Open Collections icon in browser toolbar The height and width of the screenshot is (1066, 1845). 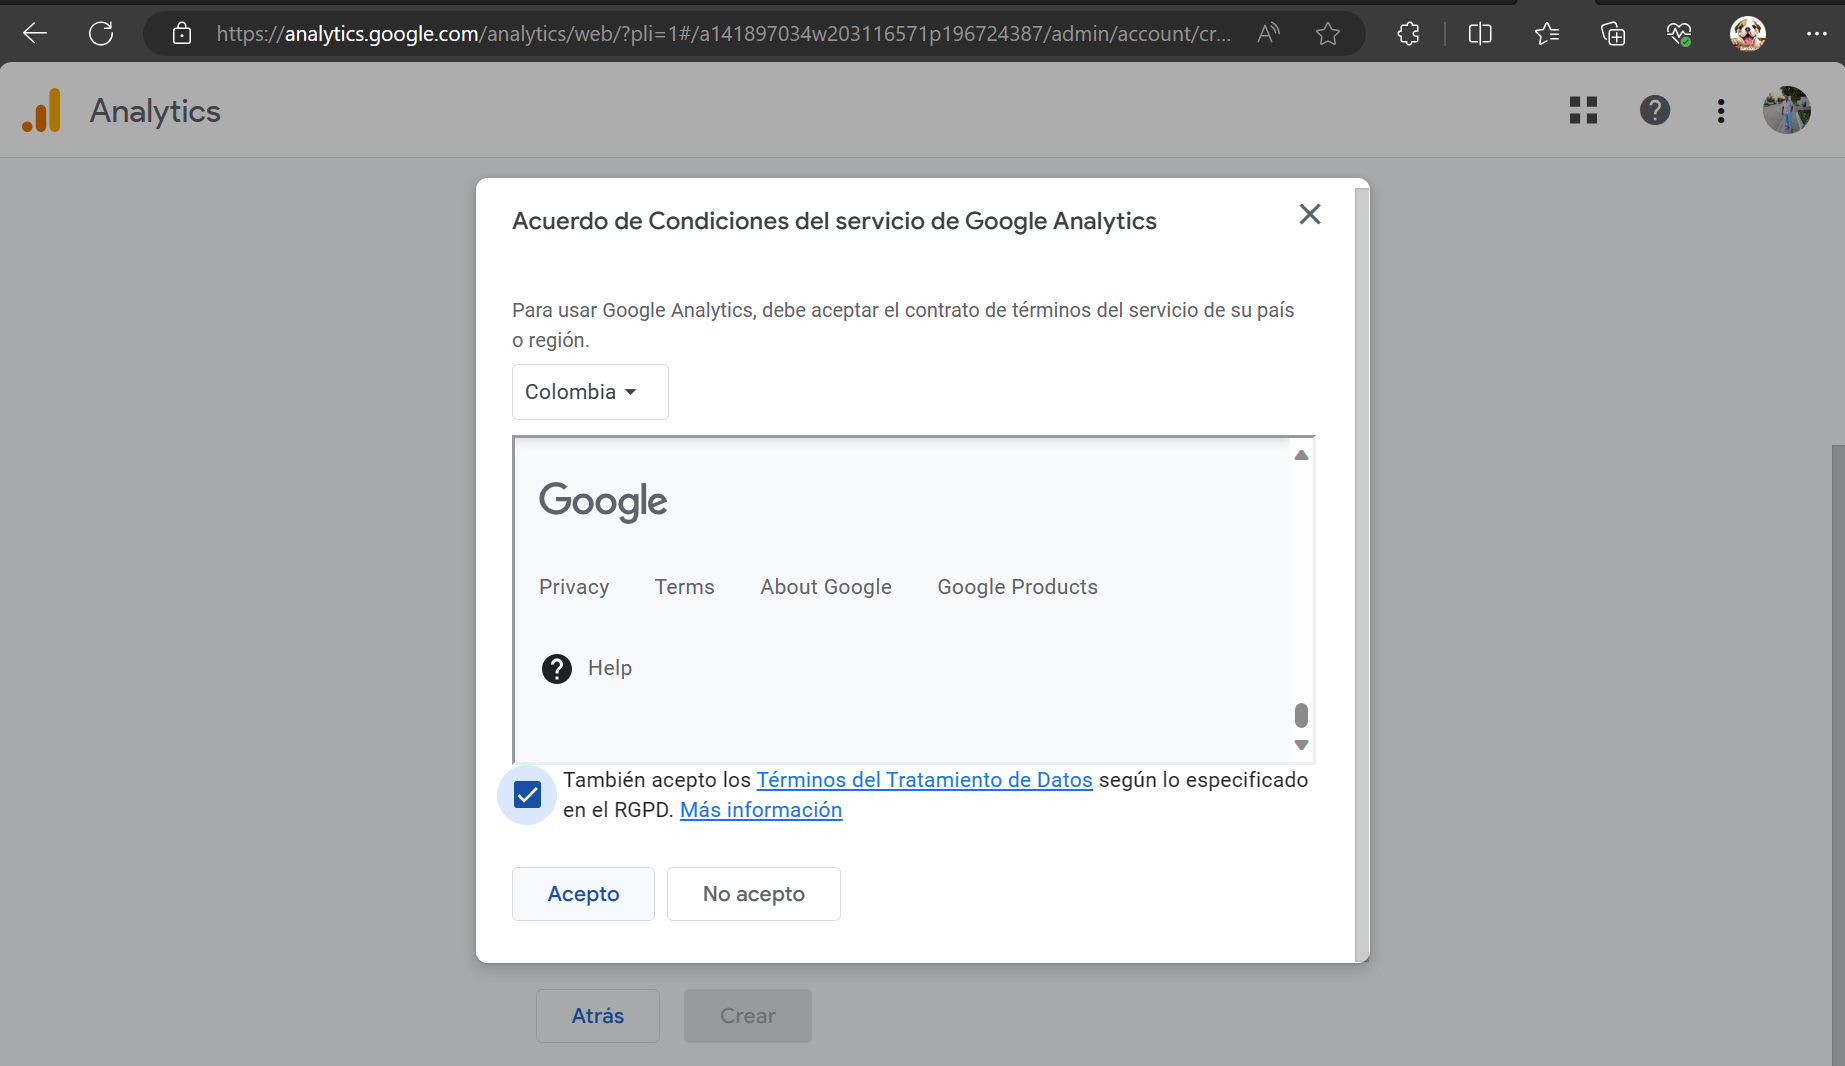click(1613, 34)
